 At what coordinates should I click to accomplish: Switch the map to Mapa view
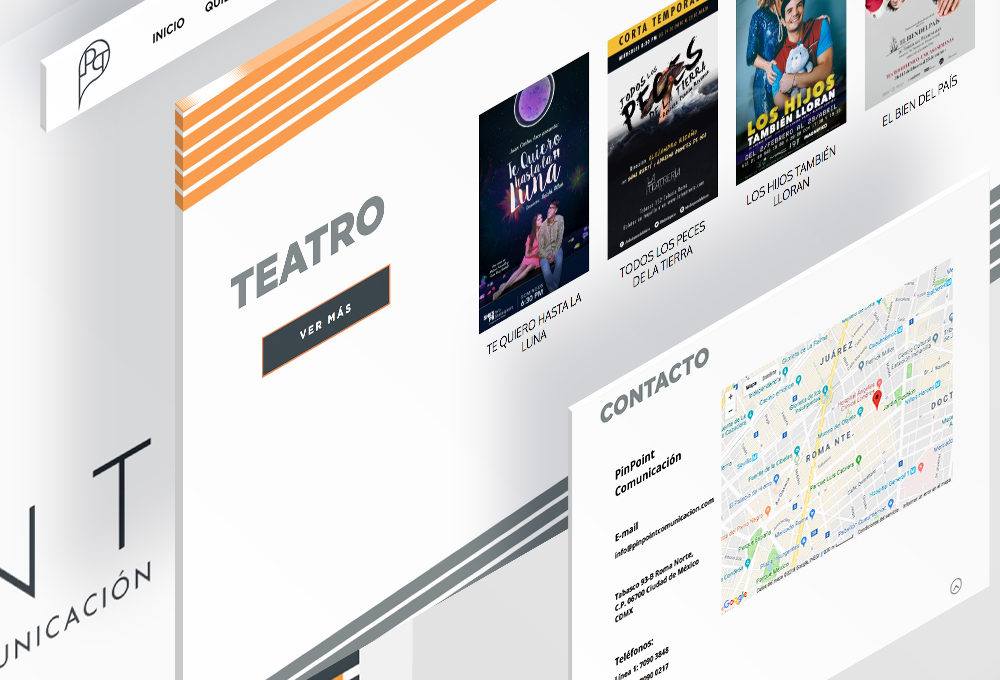pos(750,384)
